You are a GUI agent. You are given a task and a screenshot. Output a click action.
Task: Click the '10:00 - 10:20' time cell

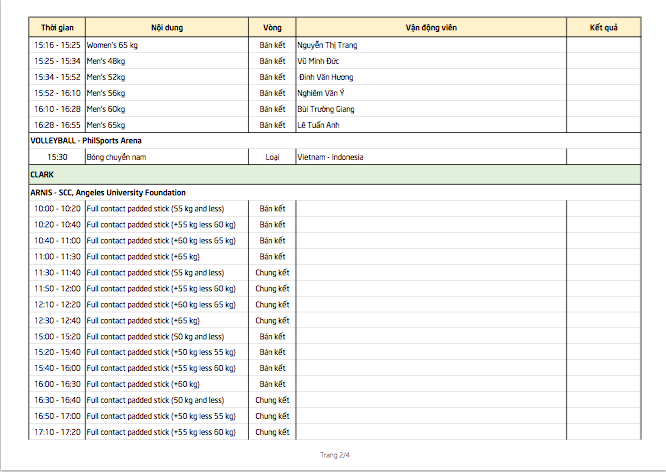[x=57, y=208]
